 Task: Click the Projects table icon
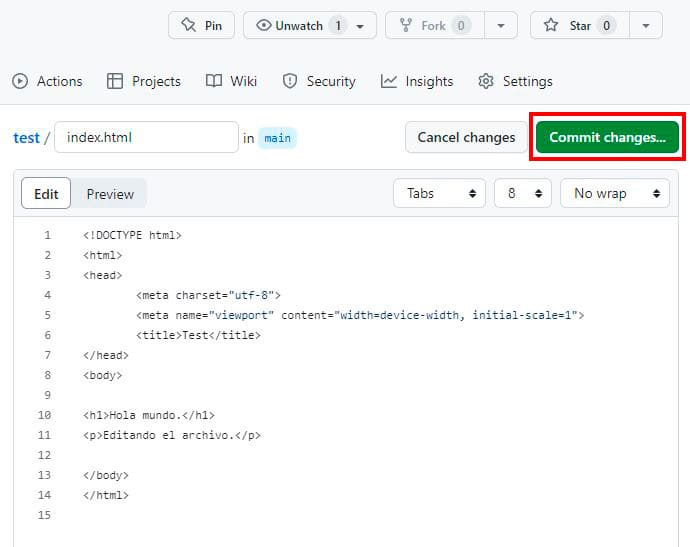click(115, 81)
